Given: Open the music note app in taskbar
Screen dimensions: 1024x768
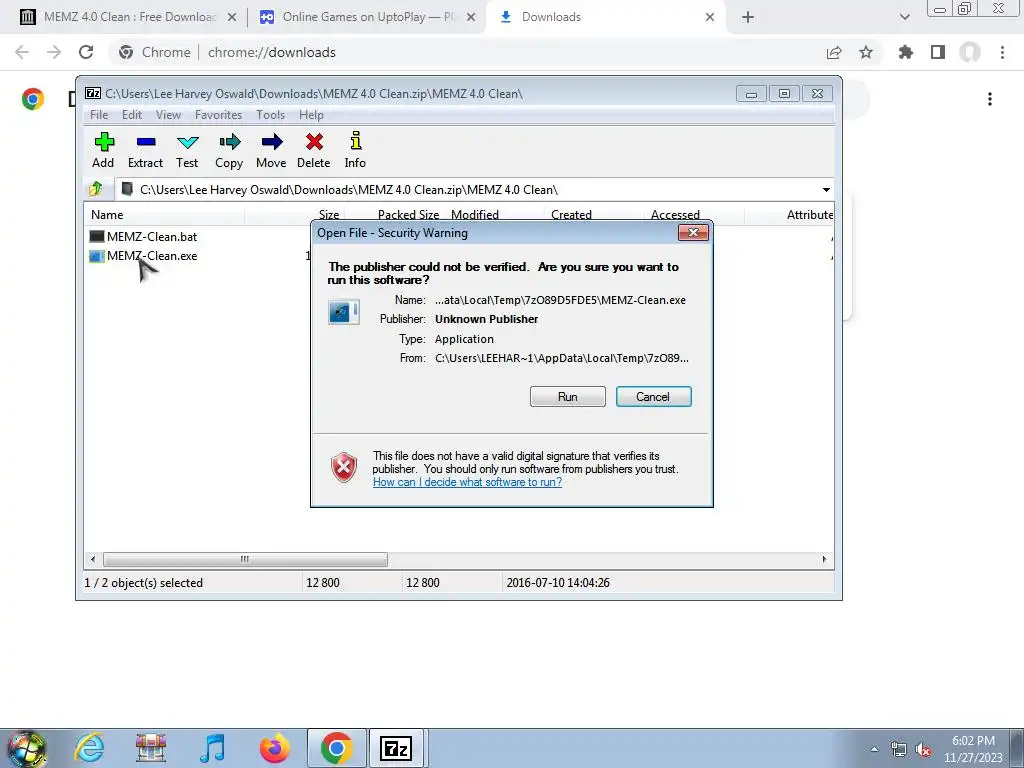Looking at the screenshot, I should pyautogui.click(x=212, y=748).
